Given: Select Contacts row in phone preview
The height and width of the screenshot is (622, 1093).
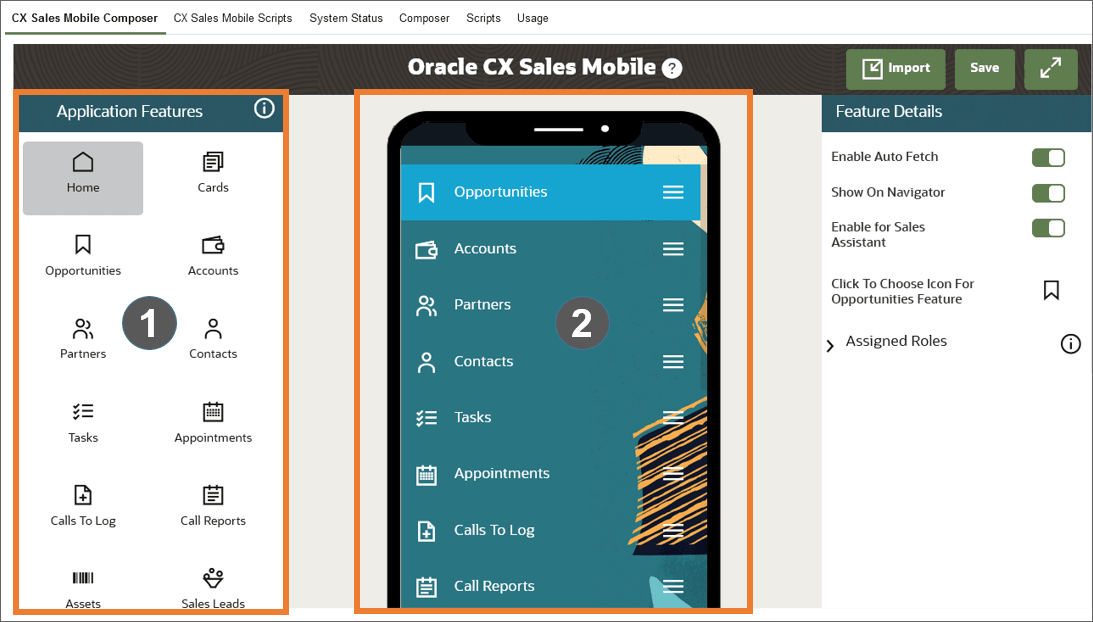Looking at the screenshot, I should coord(553,361).
